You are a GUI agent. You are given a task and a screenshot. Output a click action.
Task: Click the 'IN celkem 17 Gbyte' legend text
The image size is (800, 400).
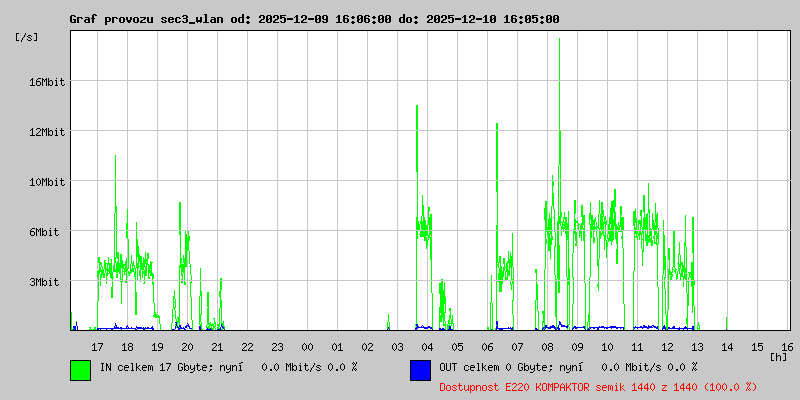click(x=161, y=367)
